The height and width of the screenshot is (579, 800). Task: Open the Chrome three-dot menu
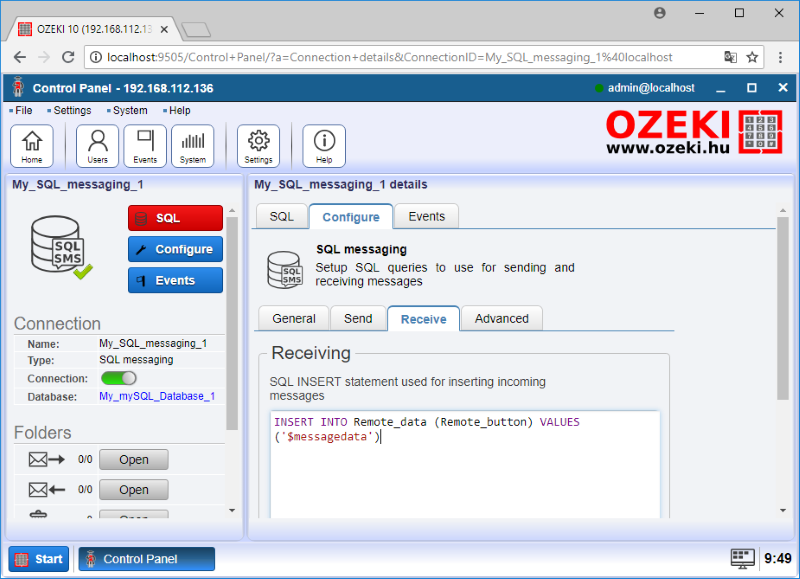[x=780, y=57]
